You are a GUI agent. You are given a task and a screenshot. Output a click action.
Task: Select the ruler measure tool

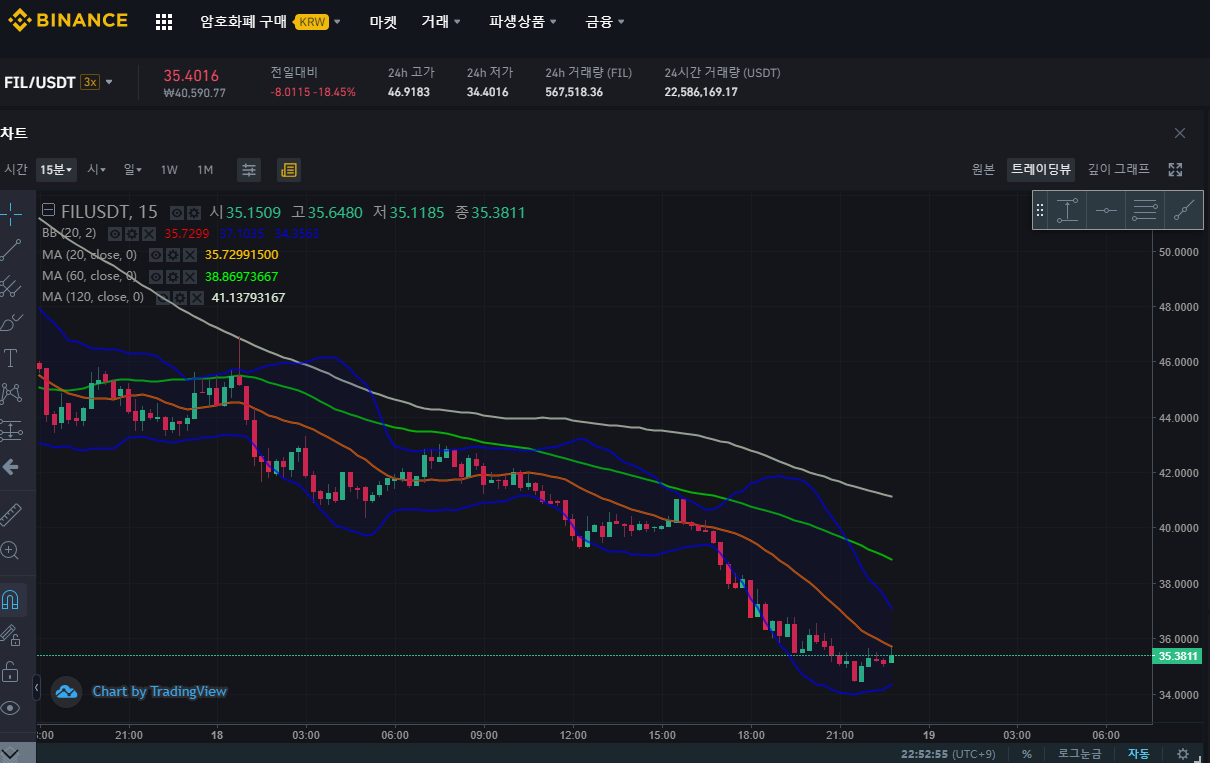tap(11, 514)
